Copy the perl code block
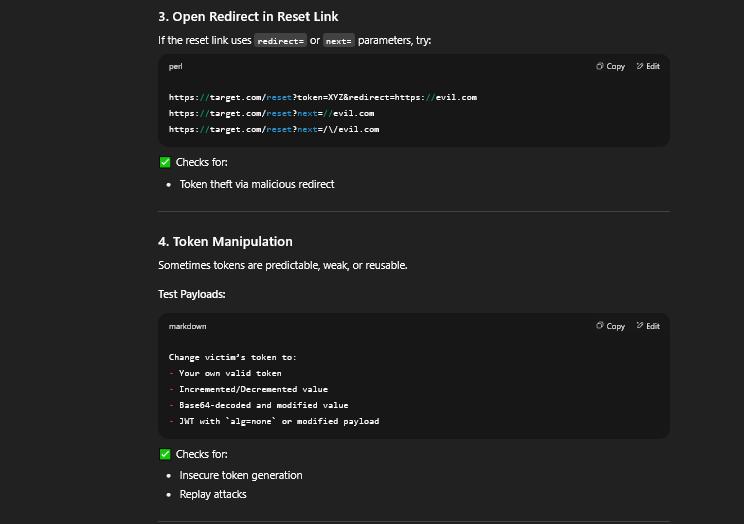745x524 pixels. (x=611, y=67)
